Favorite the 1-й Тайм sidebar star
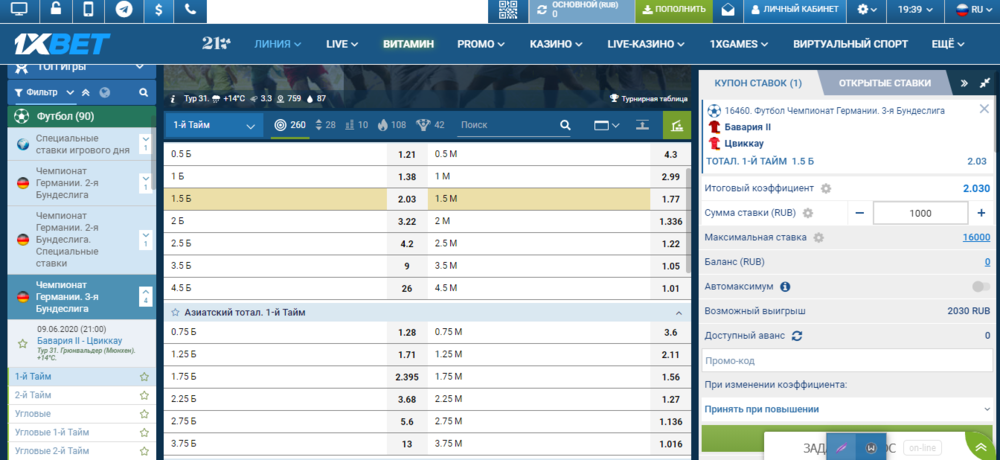Viewport: 1000px width, 460px height. (144, 376)
